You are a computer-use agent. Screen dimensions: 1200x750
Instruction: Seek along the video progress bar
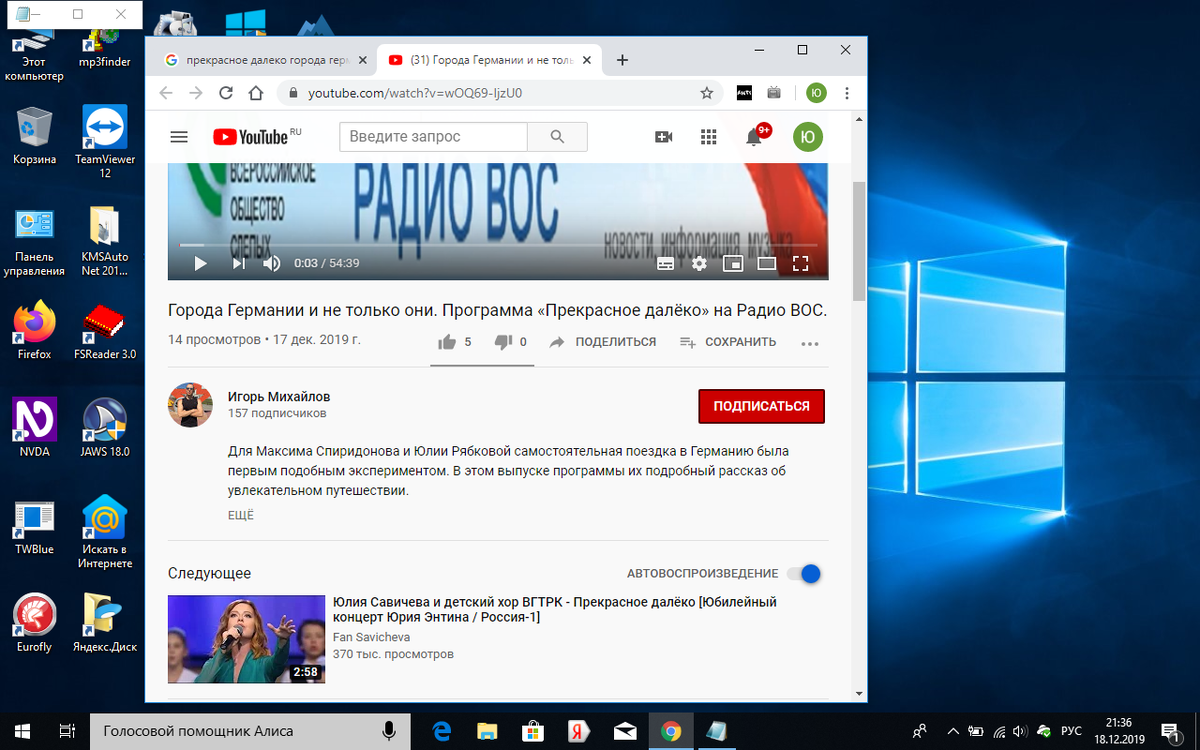pos(498,244)
